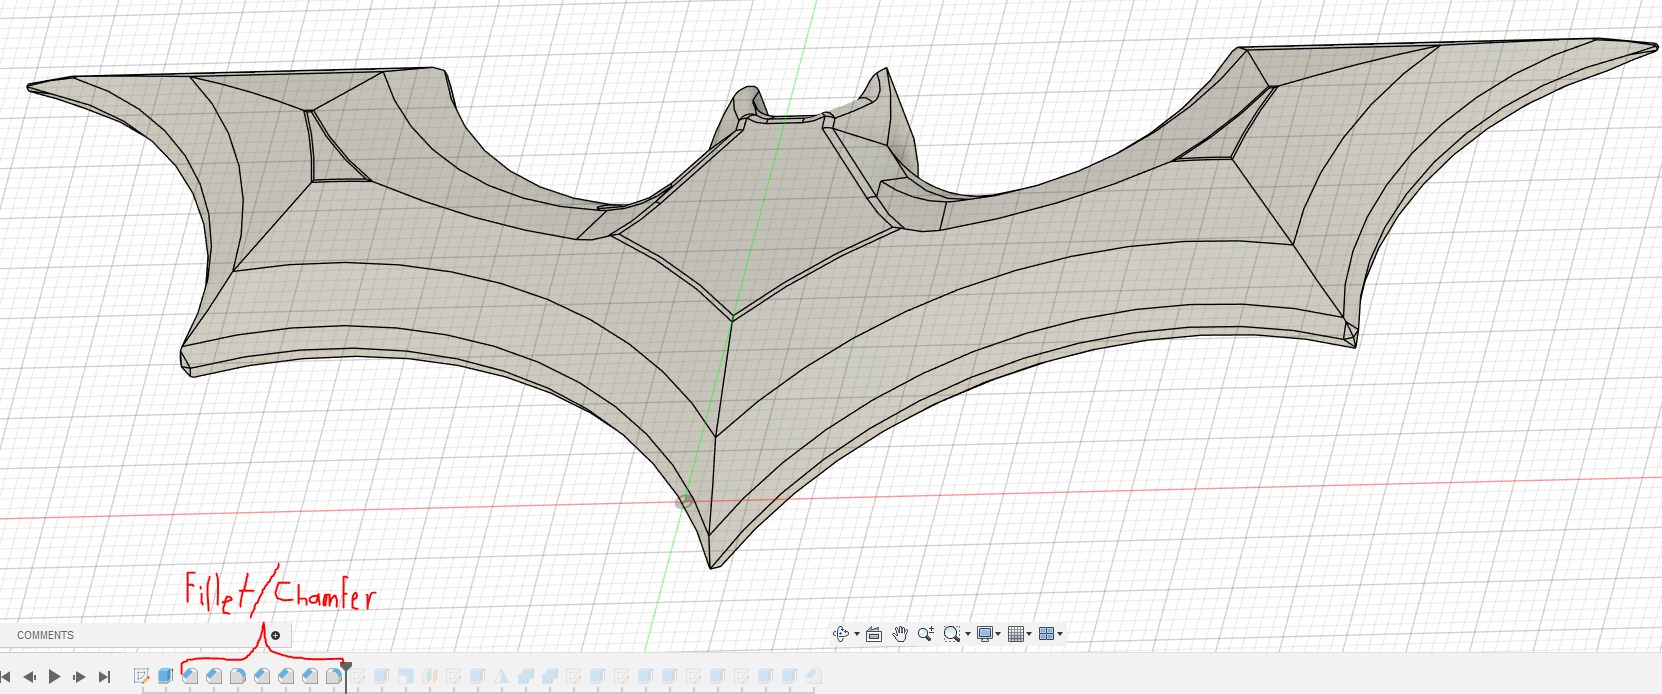The image size is (1662, 694).
Task: Activate the Pan hand tool
Action: pos(900,633)
